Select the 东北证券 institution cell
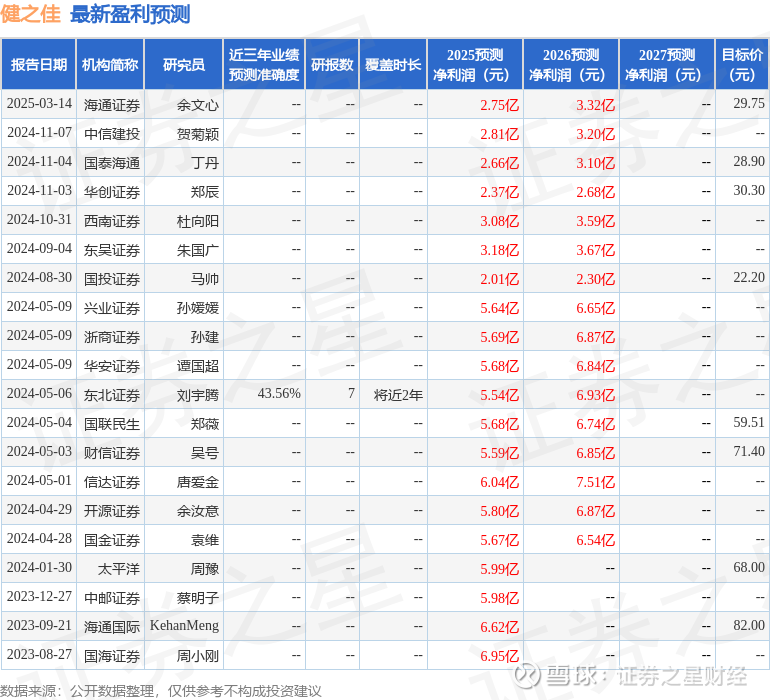The width and height of the screenshot is (770, 700). coord(112,395)
